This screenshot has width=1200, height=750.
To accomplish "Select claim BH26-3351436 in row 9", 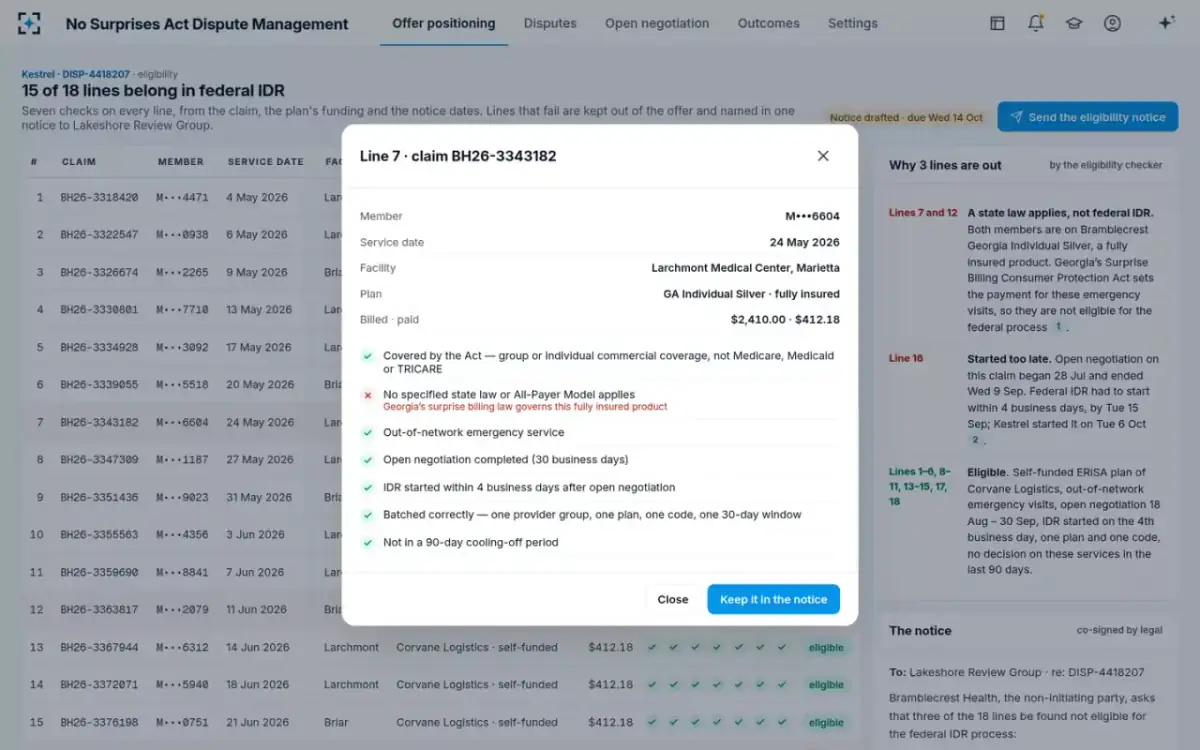I will tap(99, 497).
